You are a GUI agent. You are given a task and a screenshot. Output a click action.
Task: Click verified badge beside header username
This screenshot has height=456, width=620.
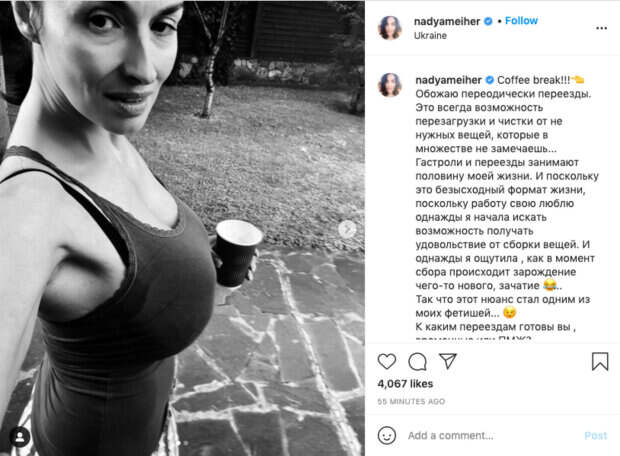point(489,21)
